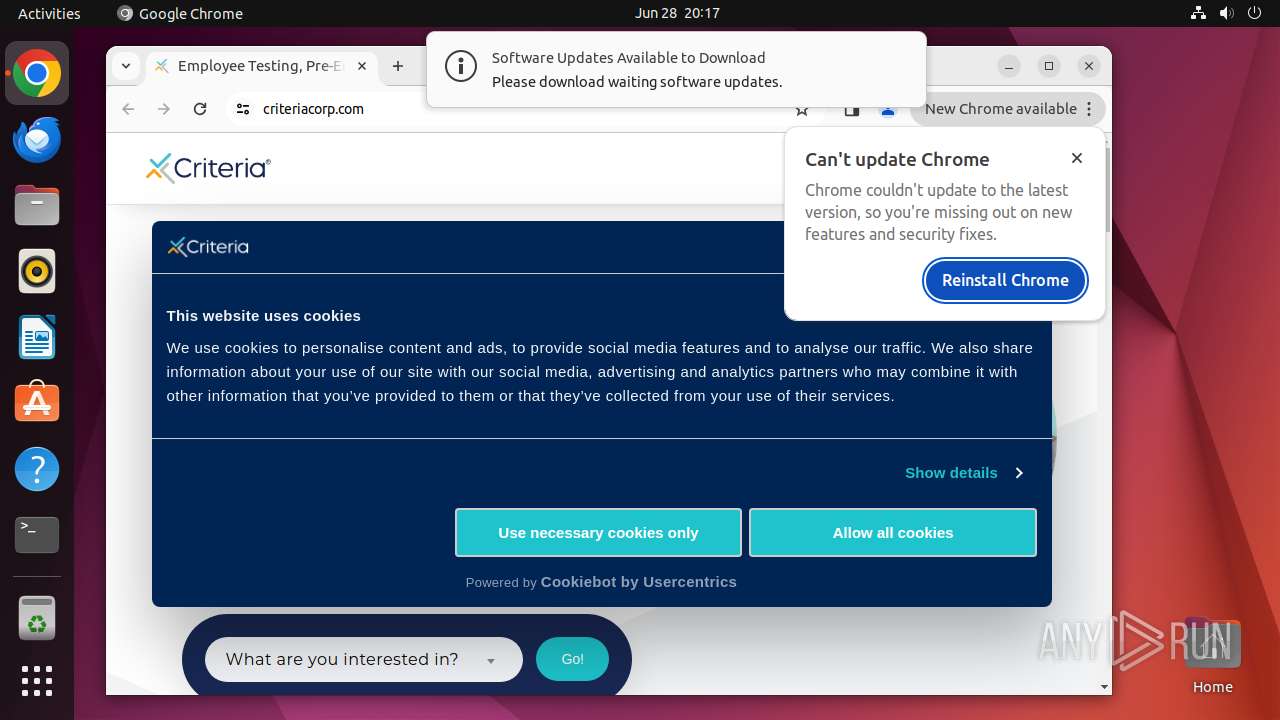
Task: Open the new tab plus button
Action: [398, 66]
